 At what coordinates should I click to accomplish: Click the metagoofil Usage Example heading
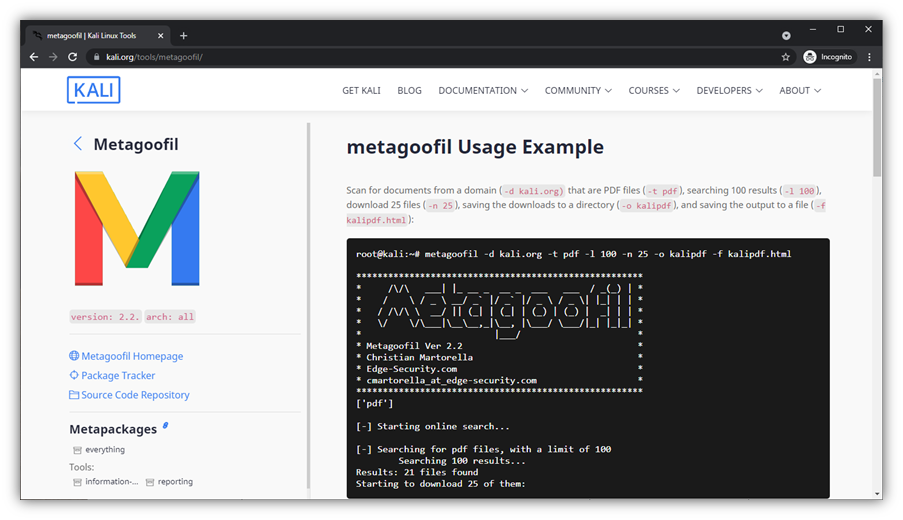pos(475,147)
